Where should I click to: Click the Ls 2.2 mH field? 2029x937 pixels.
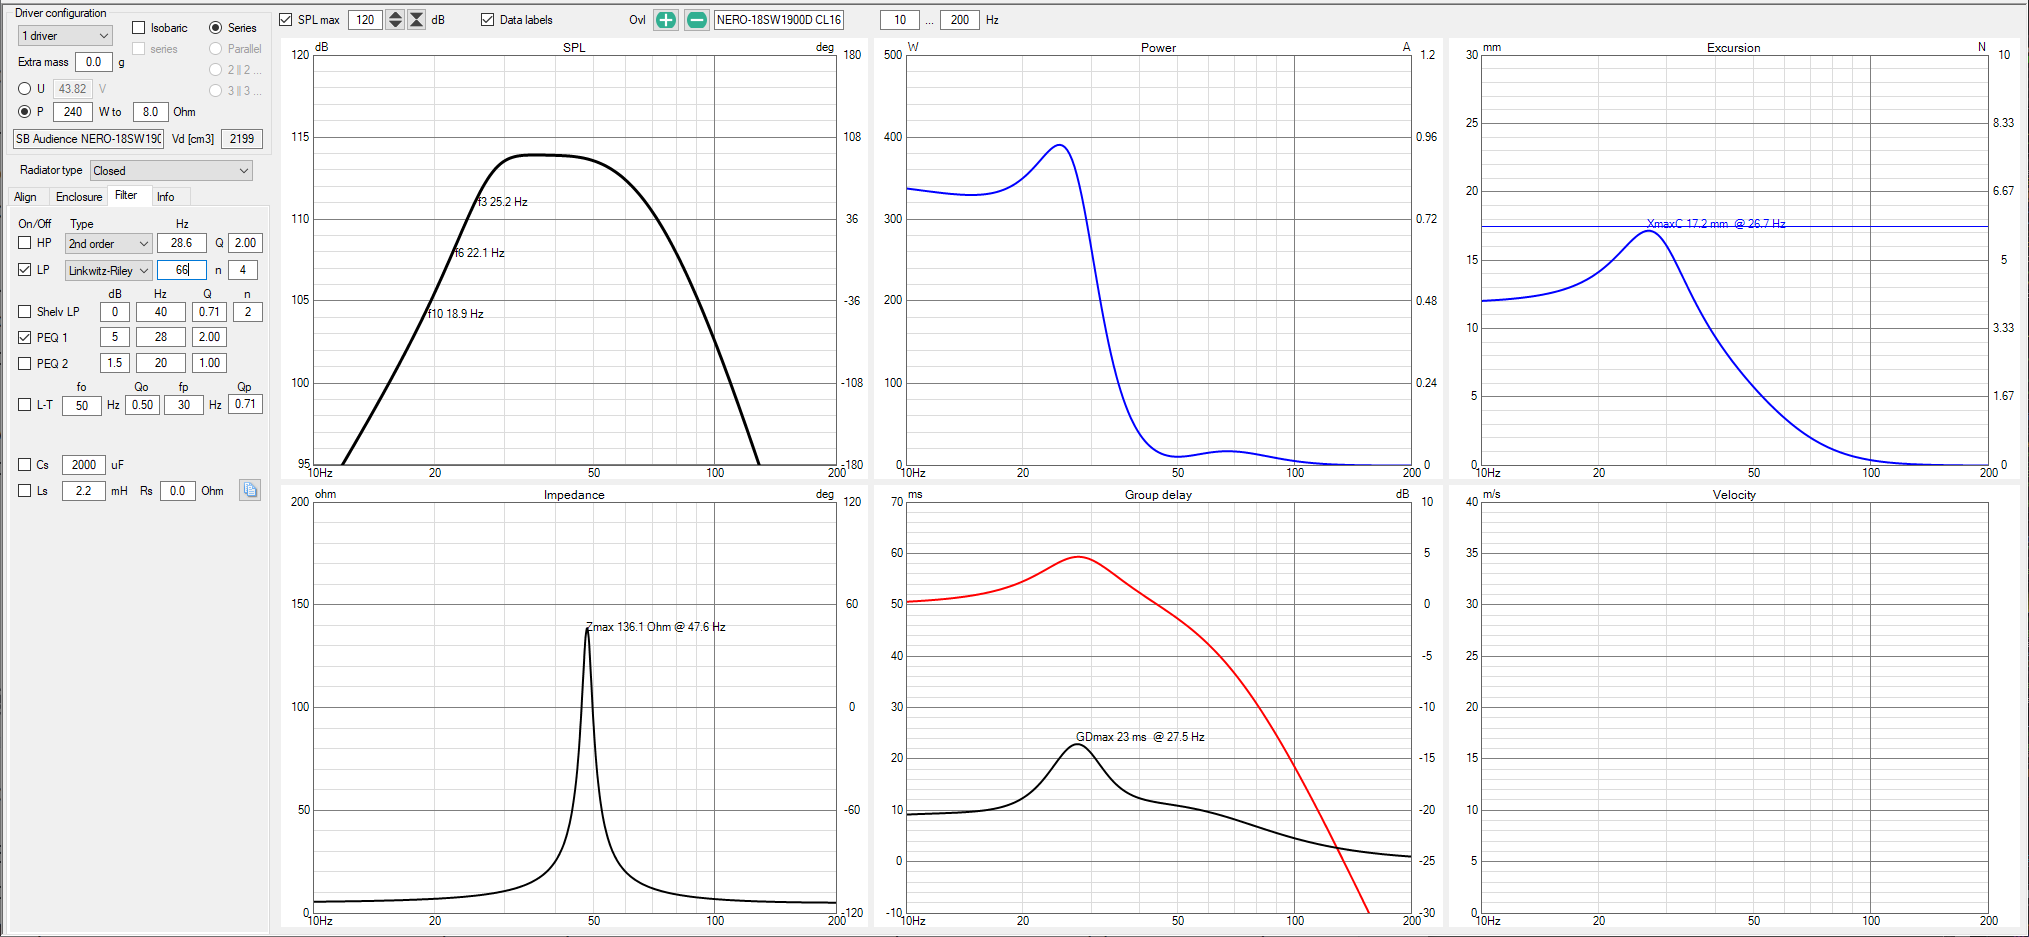point(84,491)
